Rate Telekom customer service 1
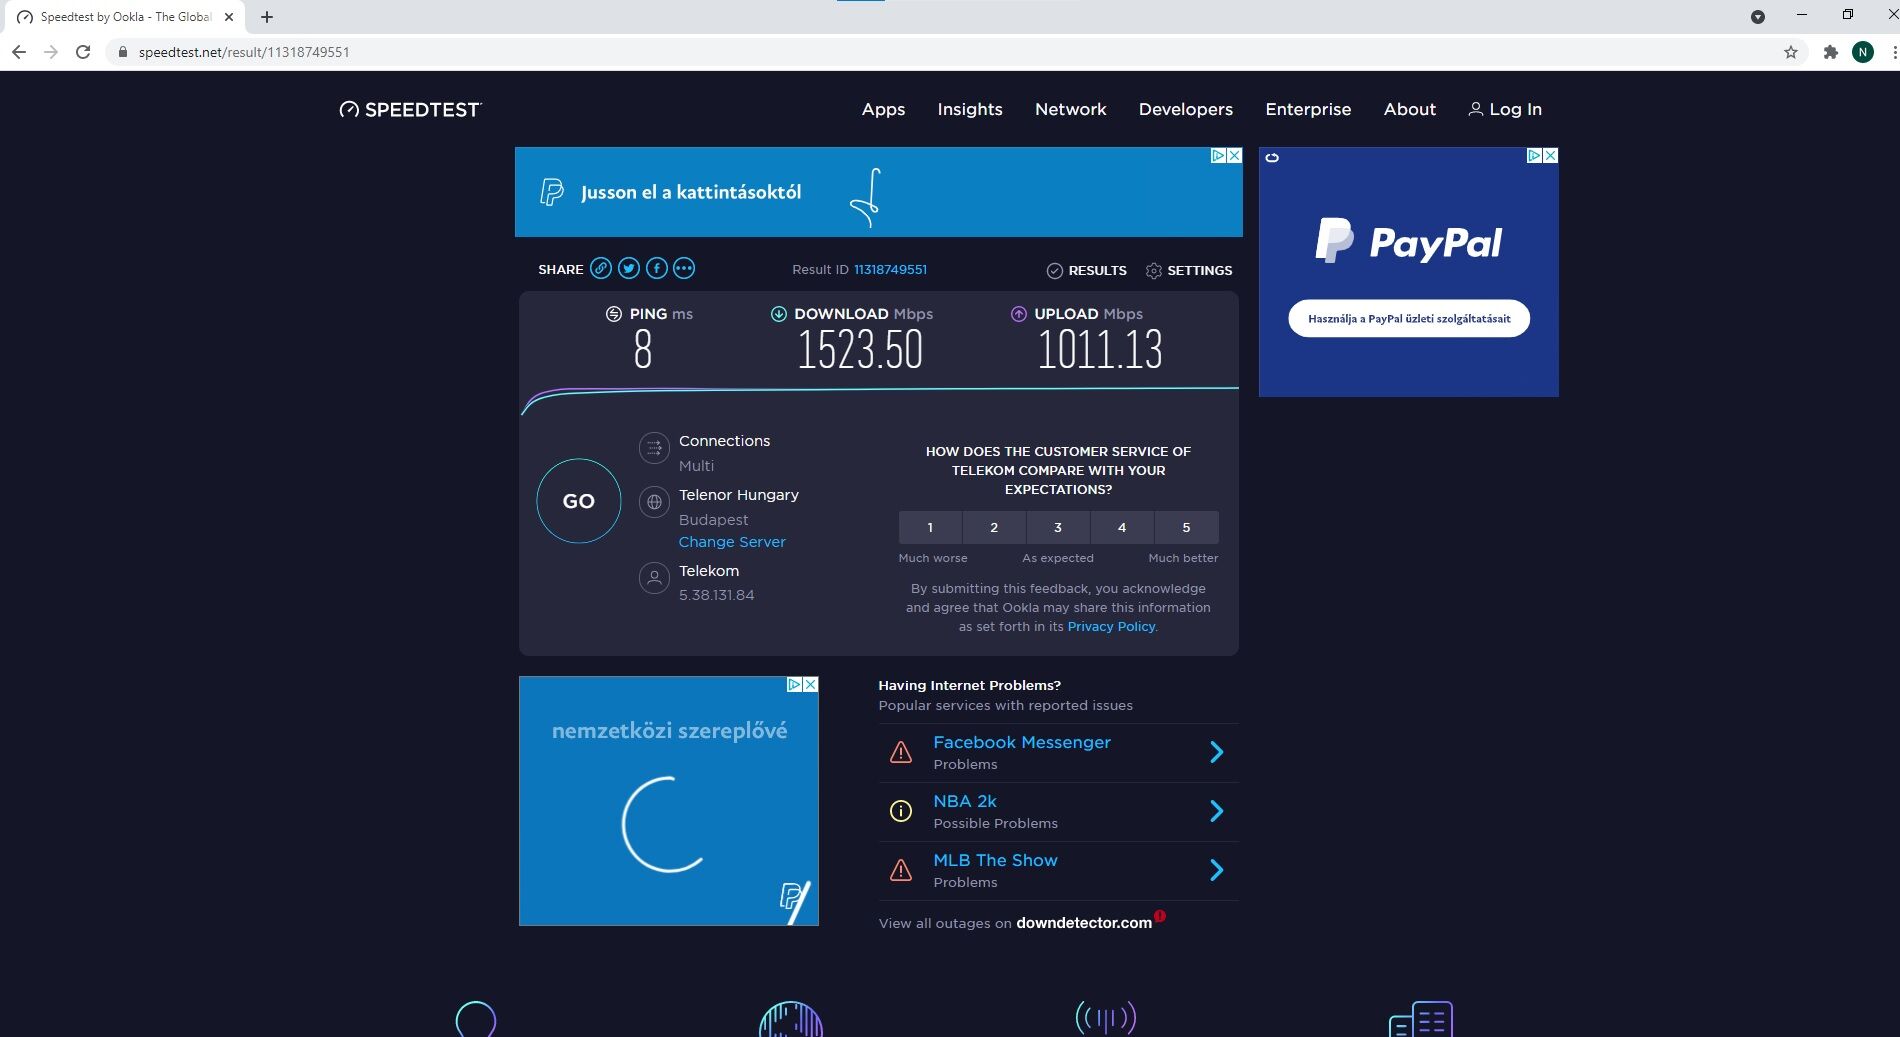 pyautogui.click(x=930, y=527)
